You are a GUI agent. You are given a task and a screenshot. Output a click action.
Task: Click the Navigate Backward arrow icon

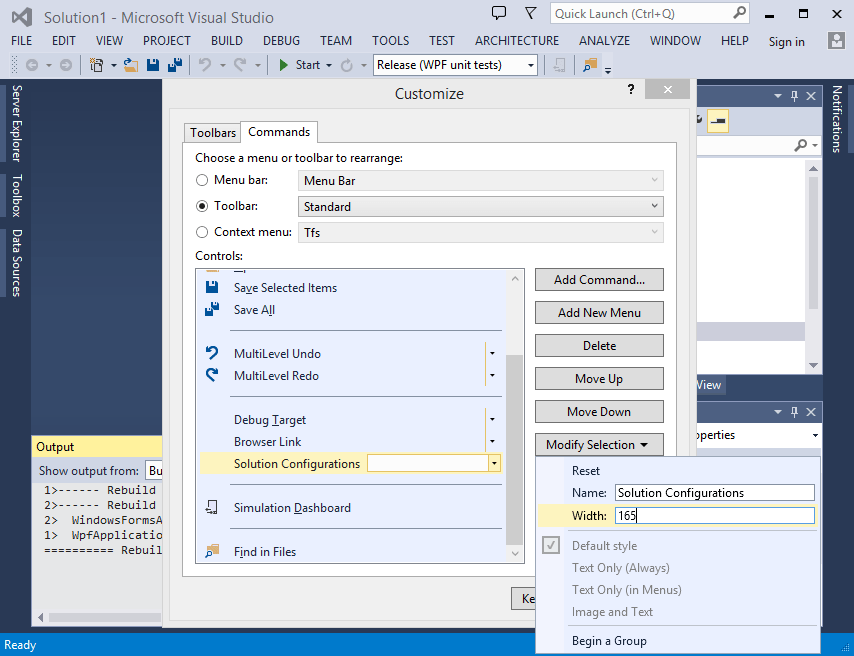pyautogui.click(x=32, y=64)
